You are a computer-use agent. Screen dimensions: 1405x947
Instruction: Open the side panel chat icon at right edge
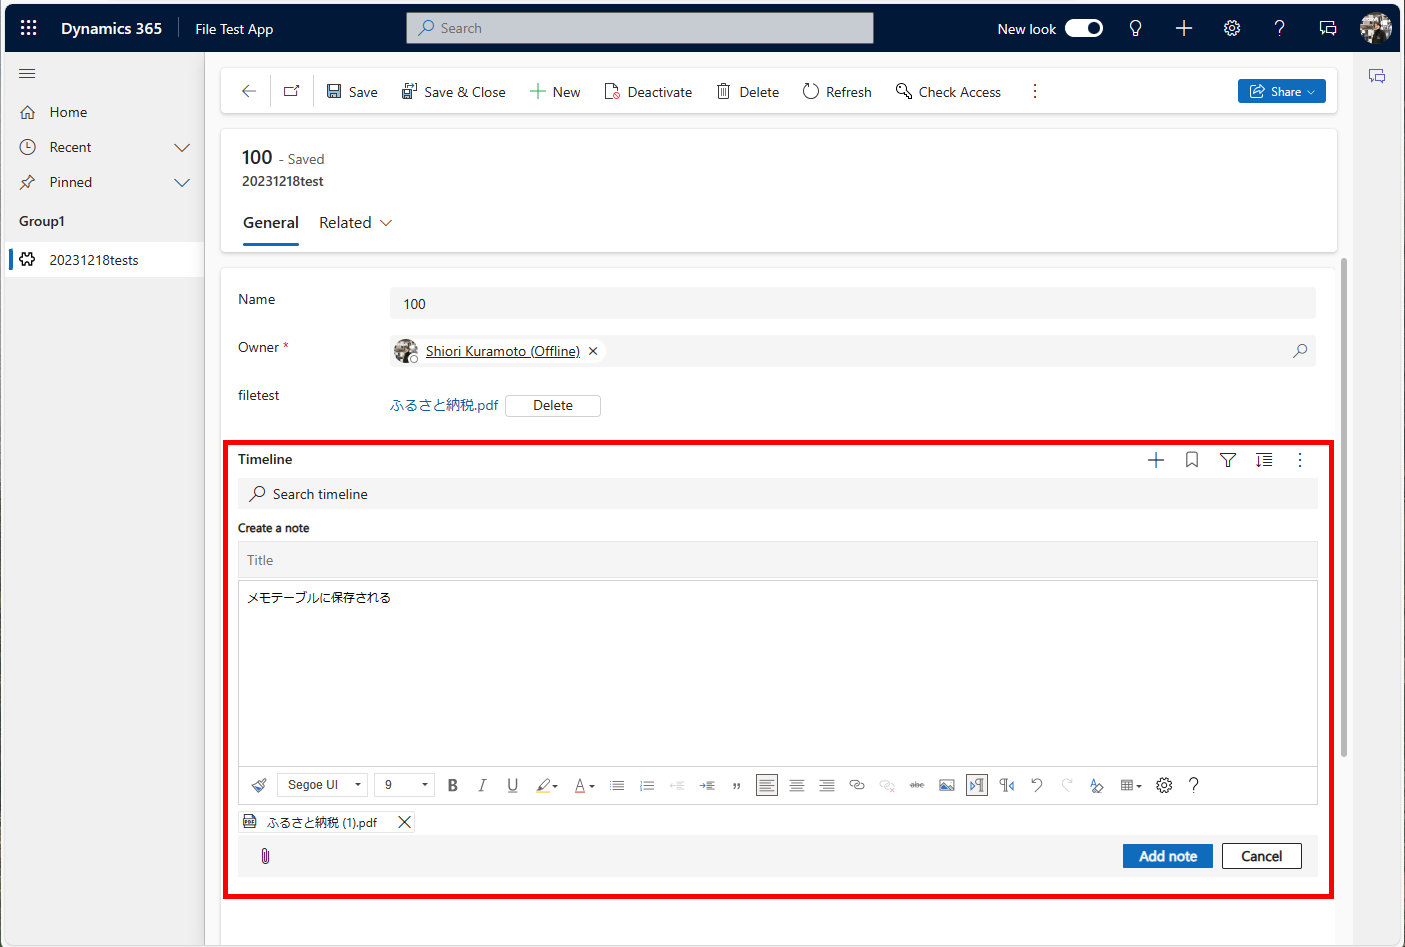pos(1377,76)
